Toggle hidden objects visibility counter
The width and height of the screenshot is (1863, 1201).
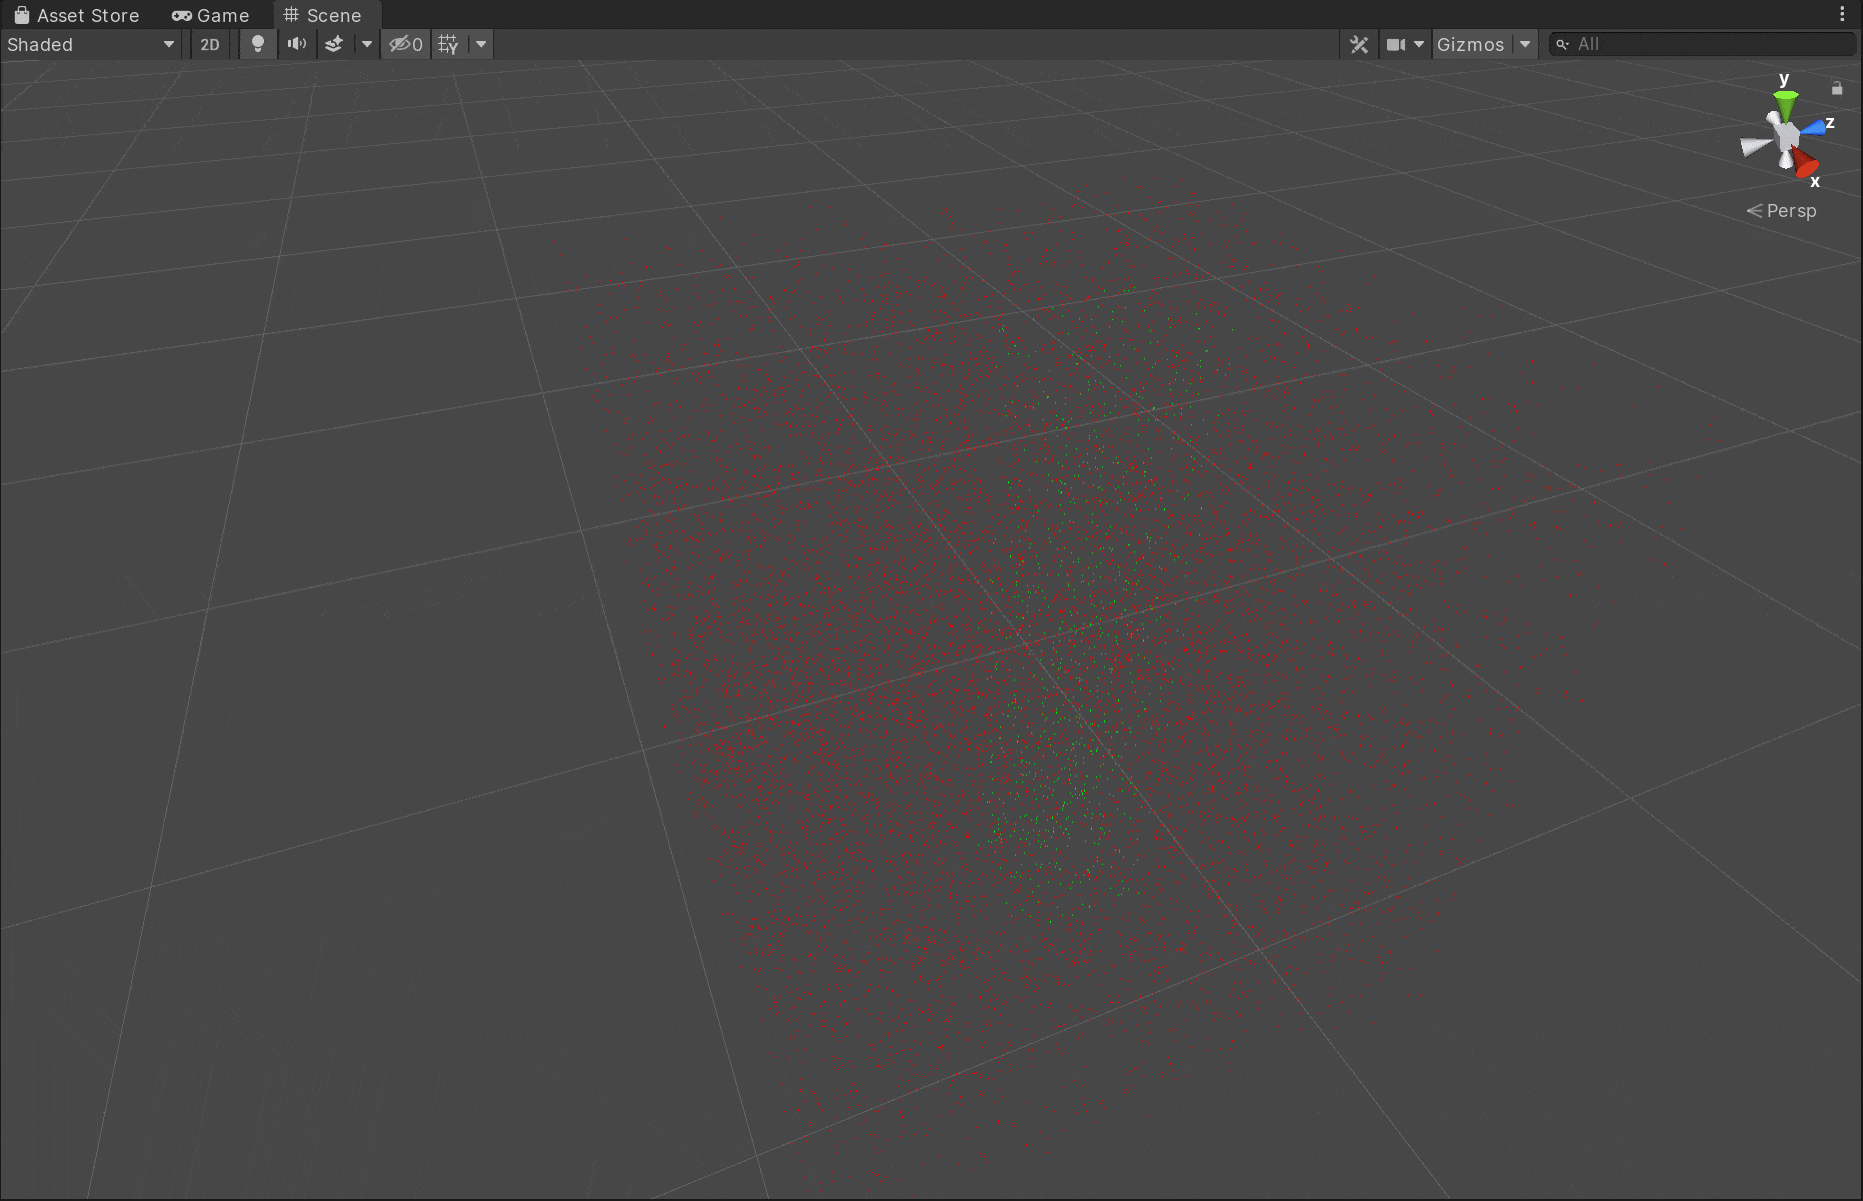(406, 44)
